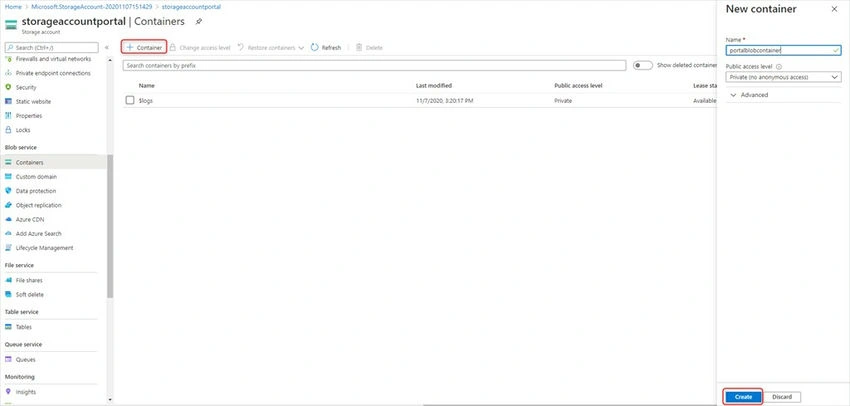
Task: Click the sidebar Search (Ctrl+/) field
Action: pos(51,48)
